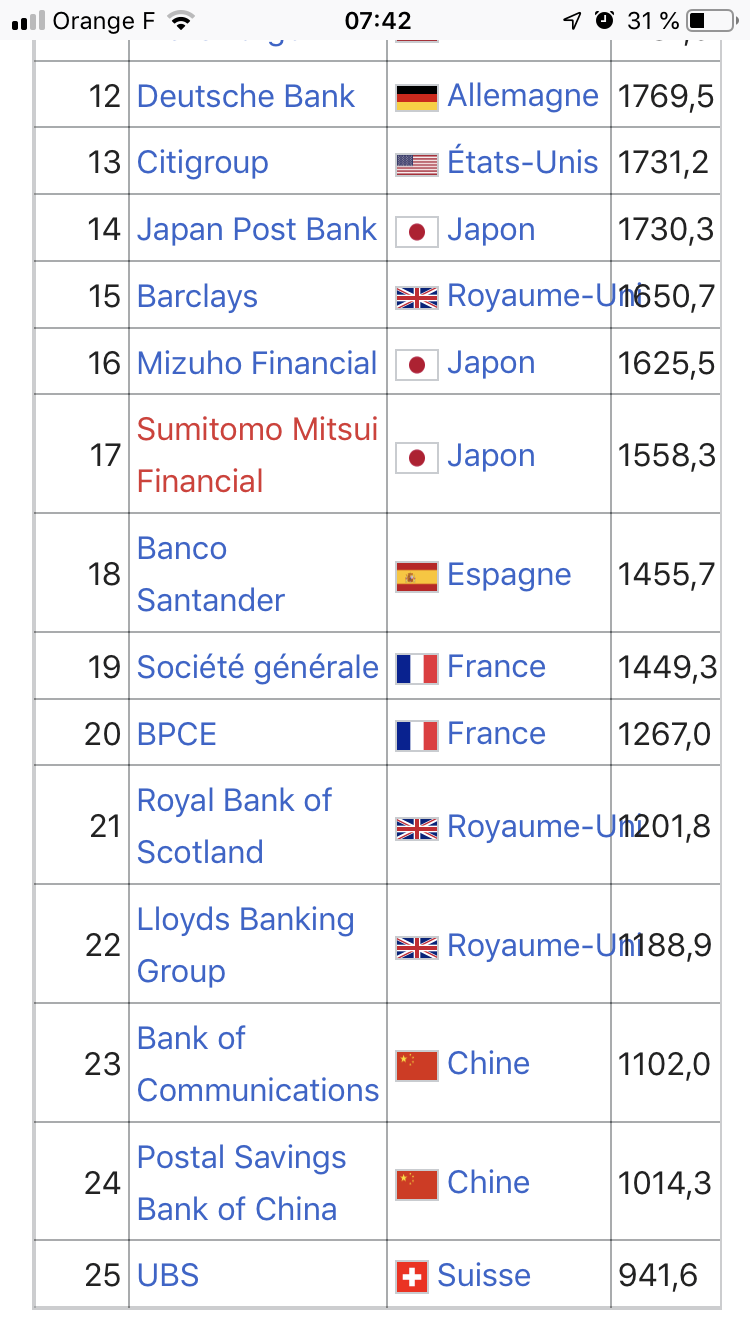Tap the German flag icon

[x=417, y=97]
